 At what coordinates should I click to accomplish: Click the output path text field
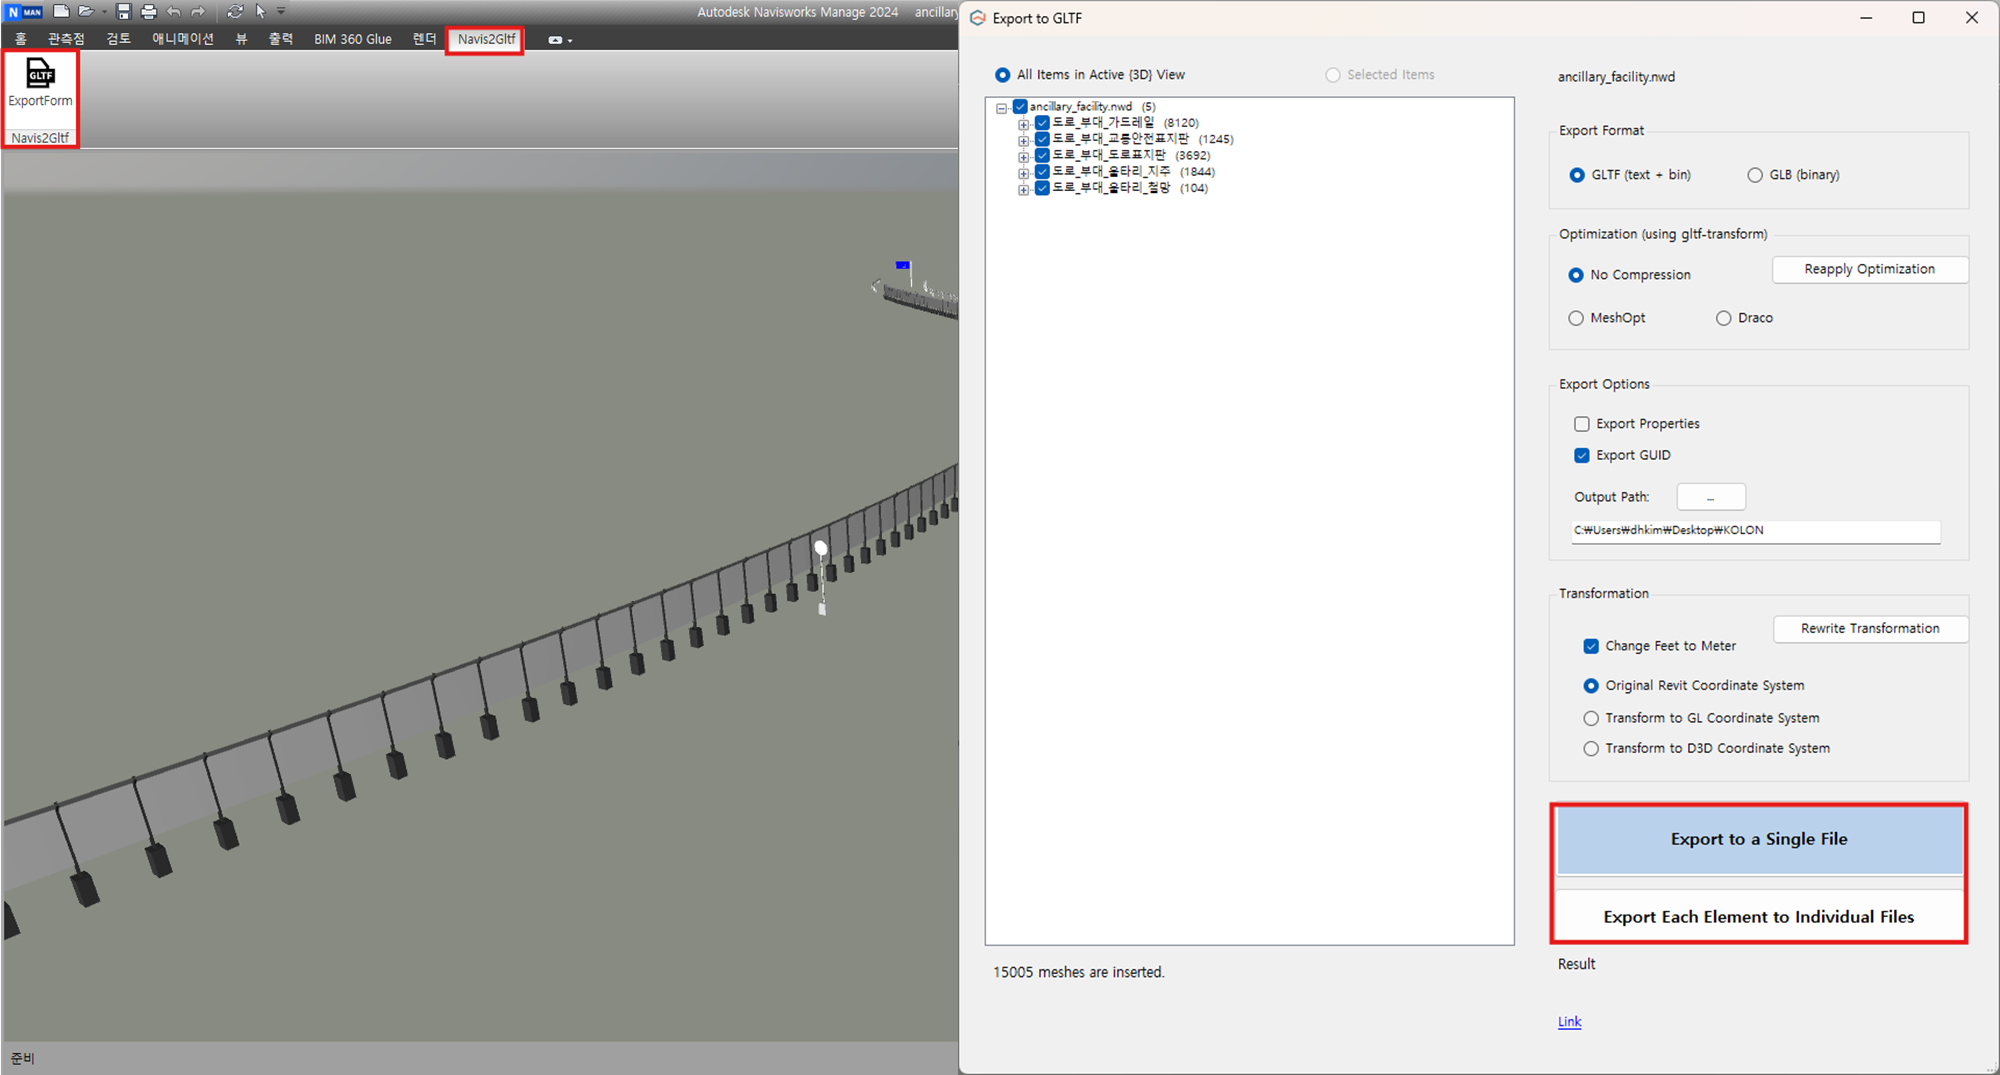[x=1755, y=531]
